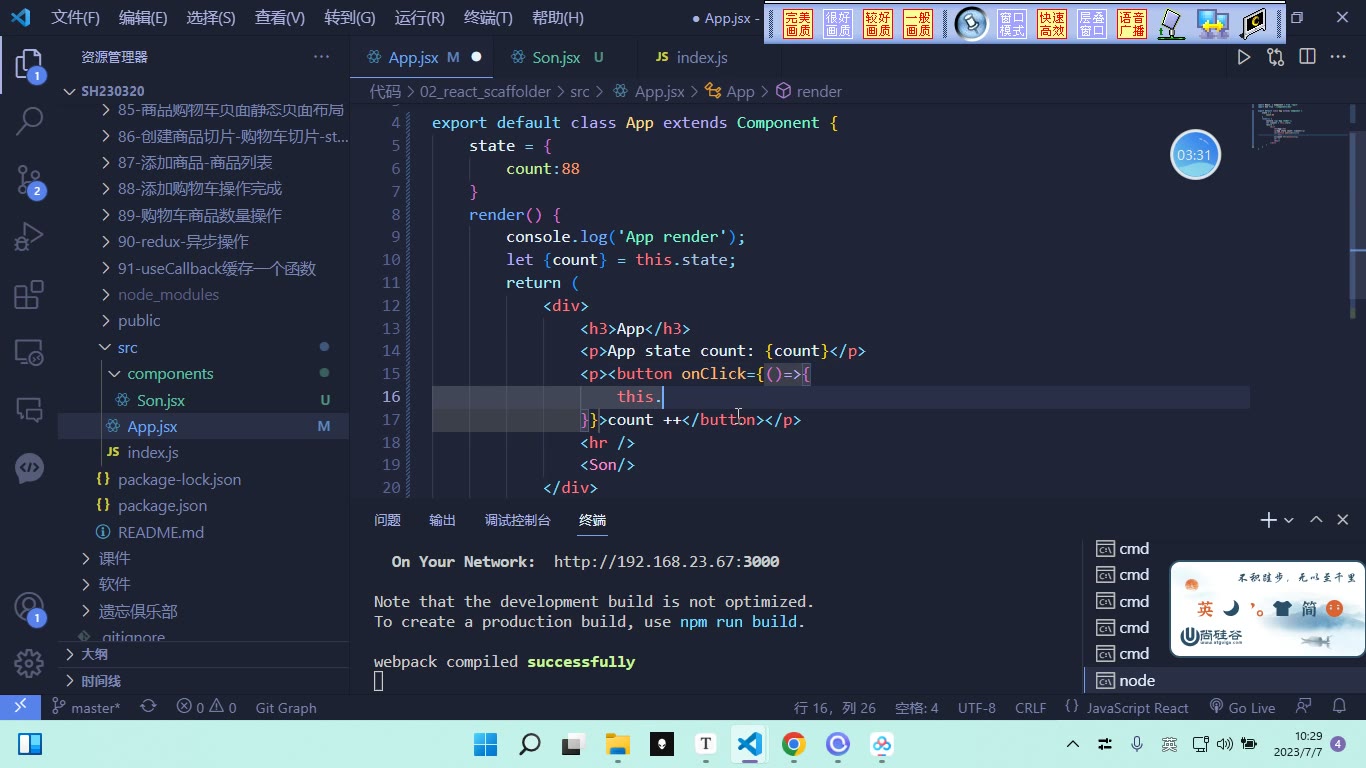Screen dimensions: 1366x768
Task: Open package.json in the explorer
Action: pyautogui.click(x=162, y=505)
